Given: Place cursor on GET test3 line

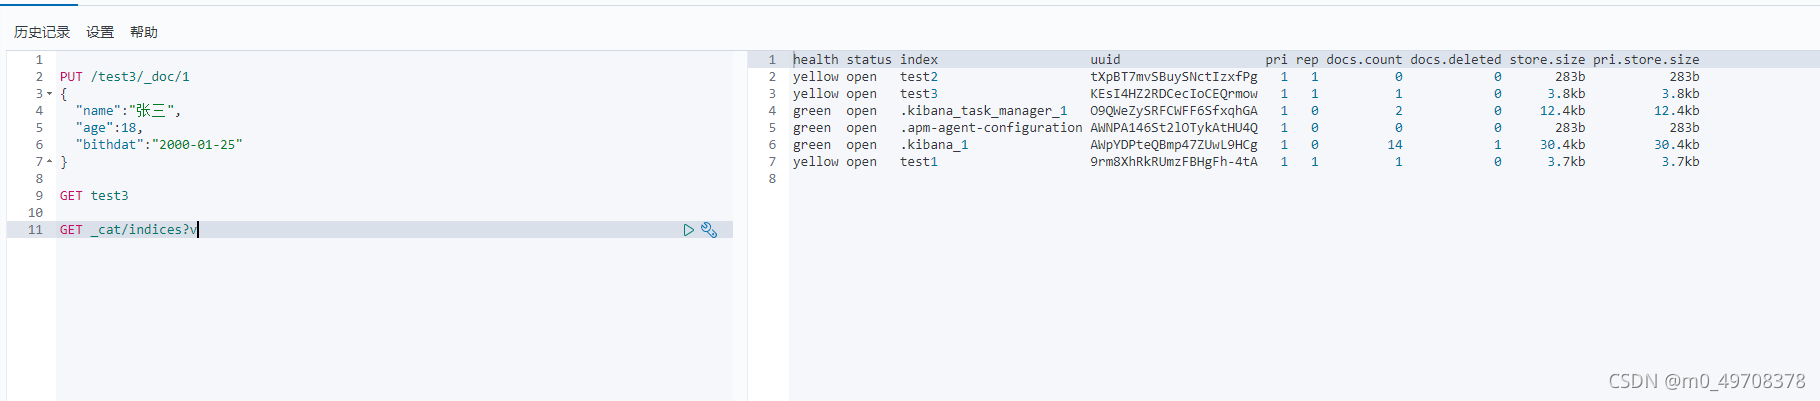Looking at the screenshot, I should (x=94, y=196).
